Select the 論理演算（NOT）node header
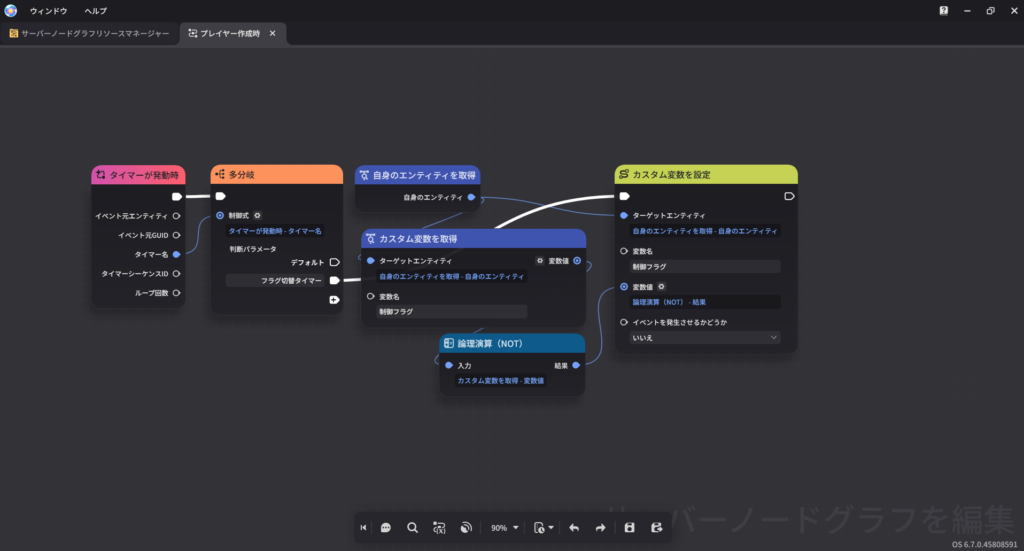 click(512, 343)
